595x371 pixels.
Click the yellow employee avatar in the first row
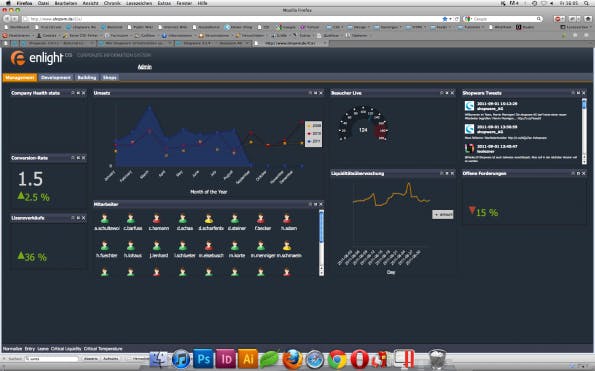point(208,219)
